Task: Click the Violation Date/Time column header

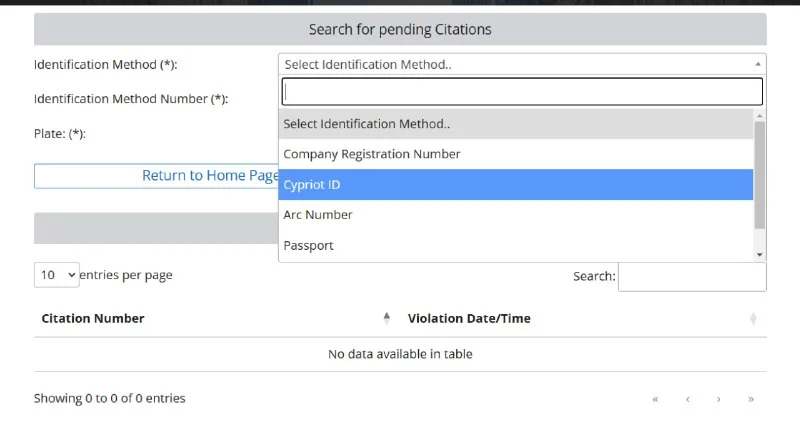Action: pos(469,319)
